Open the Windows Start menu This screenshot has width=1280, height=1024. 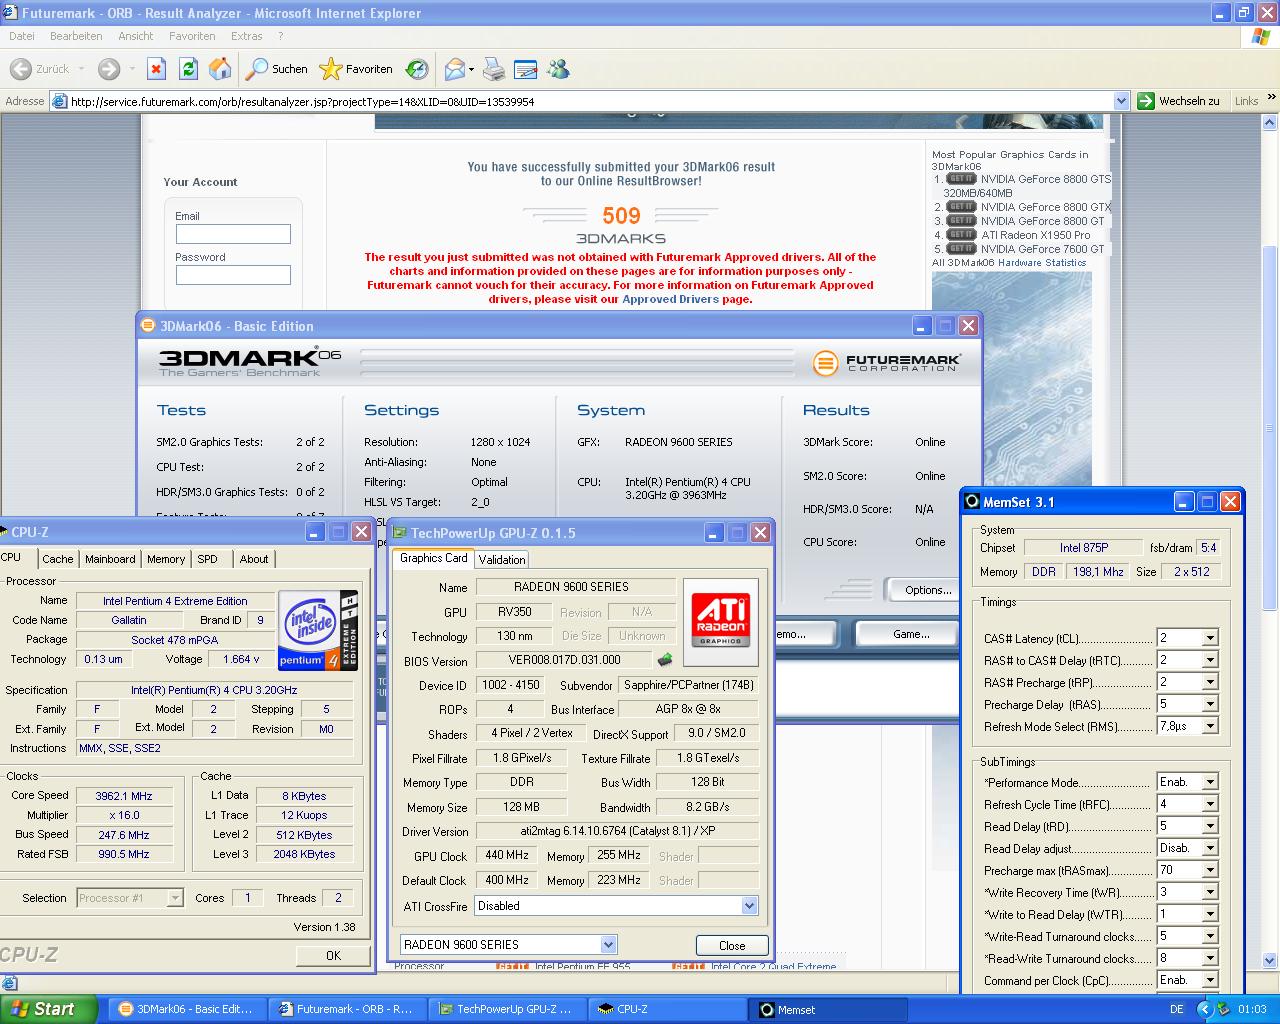49,1009
